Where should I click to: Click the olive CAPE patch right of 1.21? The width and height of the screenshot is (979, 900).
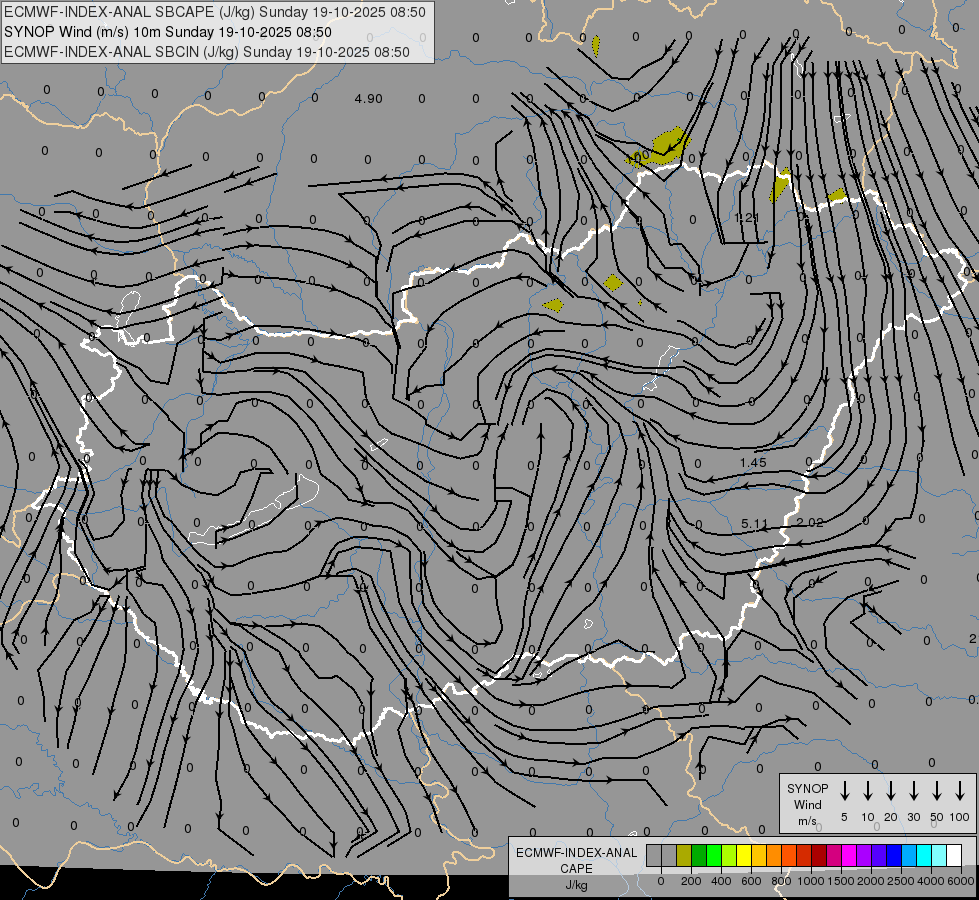click(x=779, y=185)
